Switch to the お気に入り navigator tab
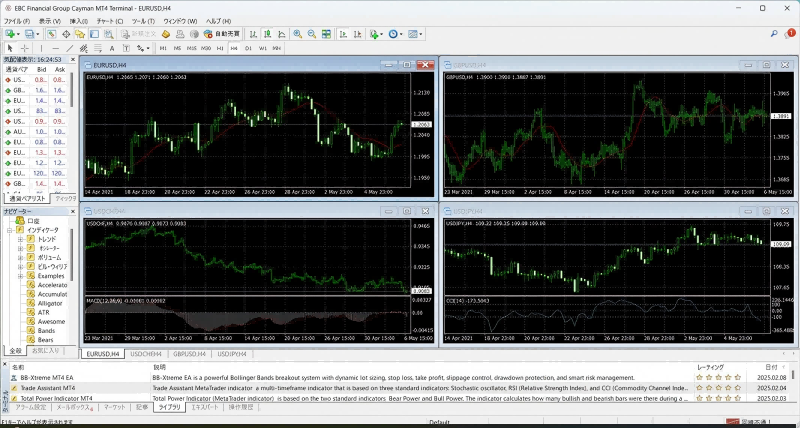Image resolution: width=800 pixels, height=428 pixels. coord(45,350)
